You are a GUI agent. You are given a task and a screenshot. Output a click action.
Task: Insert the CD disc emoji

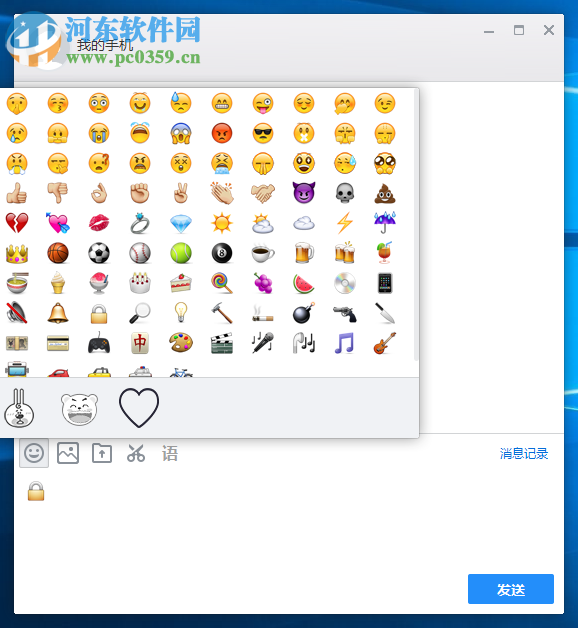345,283
